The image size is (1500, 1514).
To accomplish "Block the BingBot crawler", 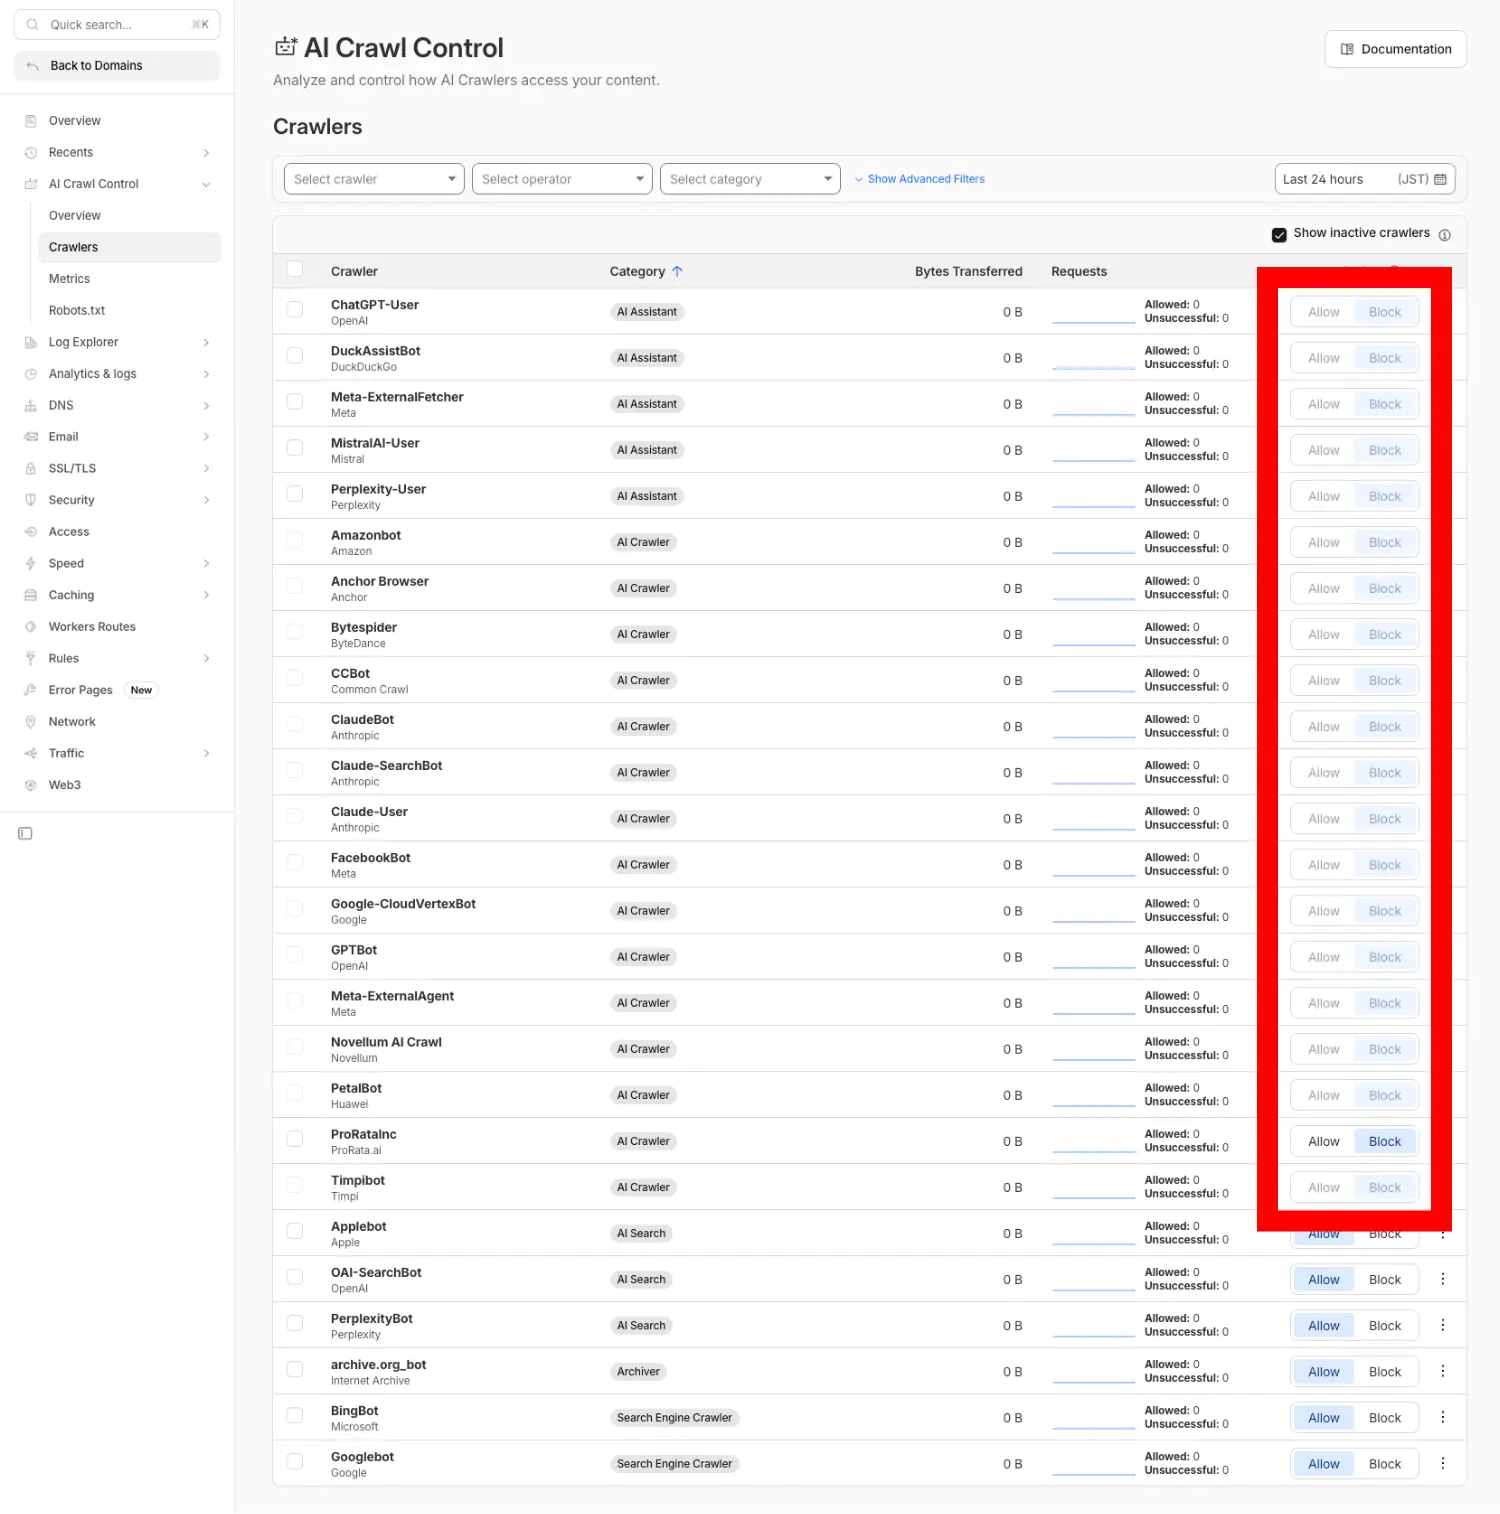I will click(x=1384, y=1417).
